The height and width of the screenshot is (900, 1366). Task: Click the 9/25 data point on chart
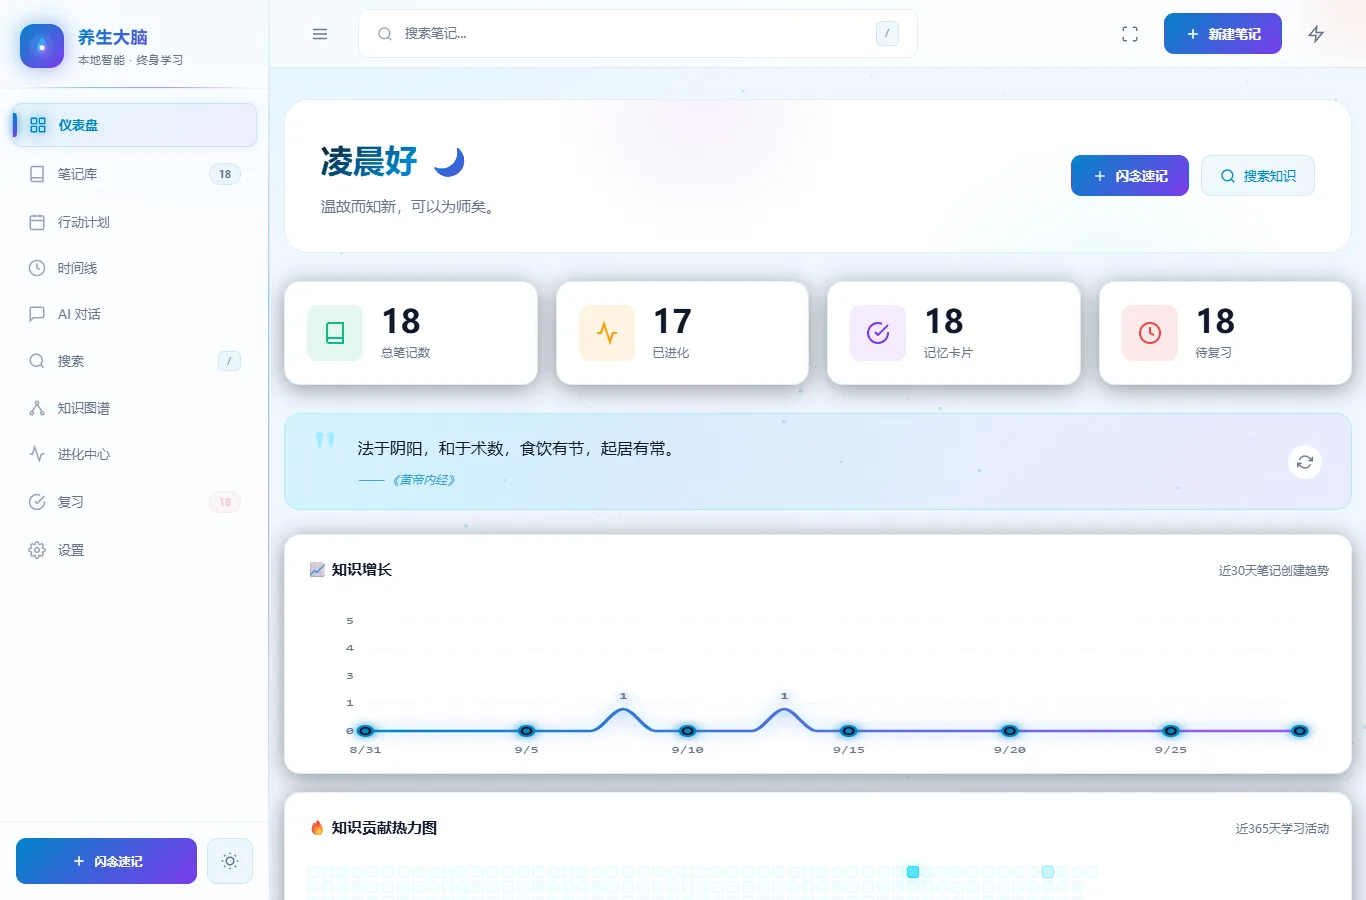[x=1171, y=731]
